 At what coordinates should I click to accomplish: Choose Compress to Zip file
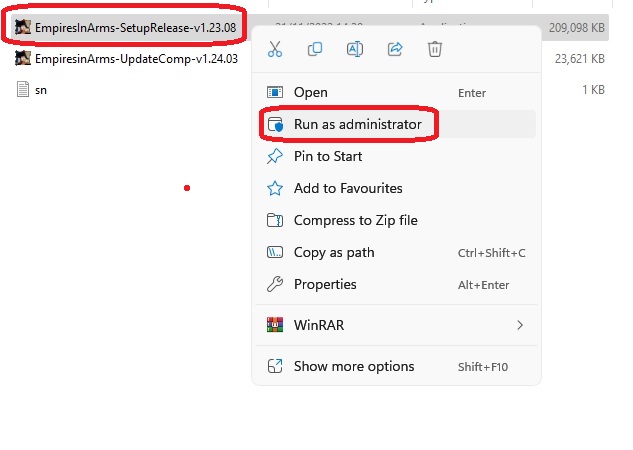coord(396,220)
